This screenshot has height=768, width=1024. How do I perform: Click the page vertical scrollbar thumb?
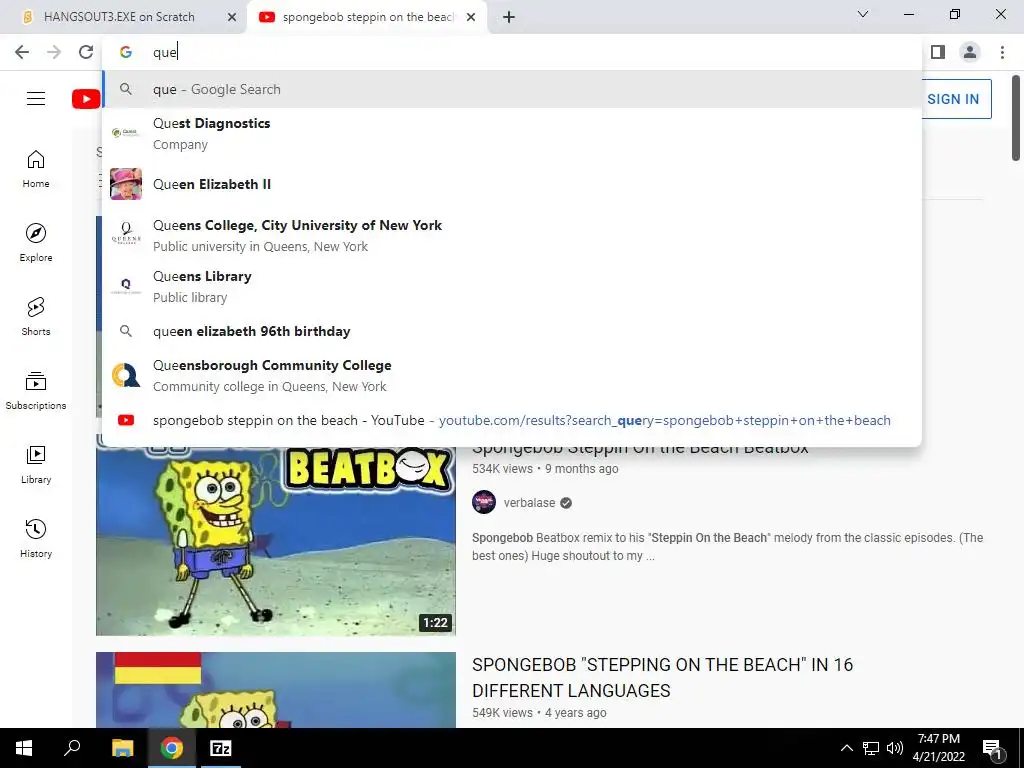tap(1016, 118)
